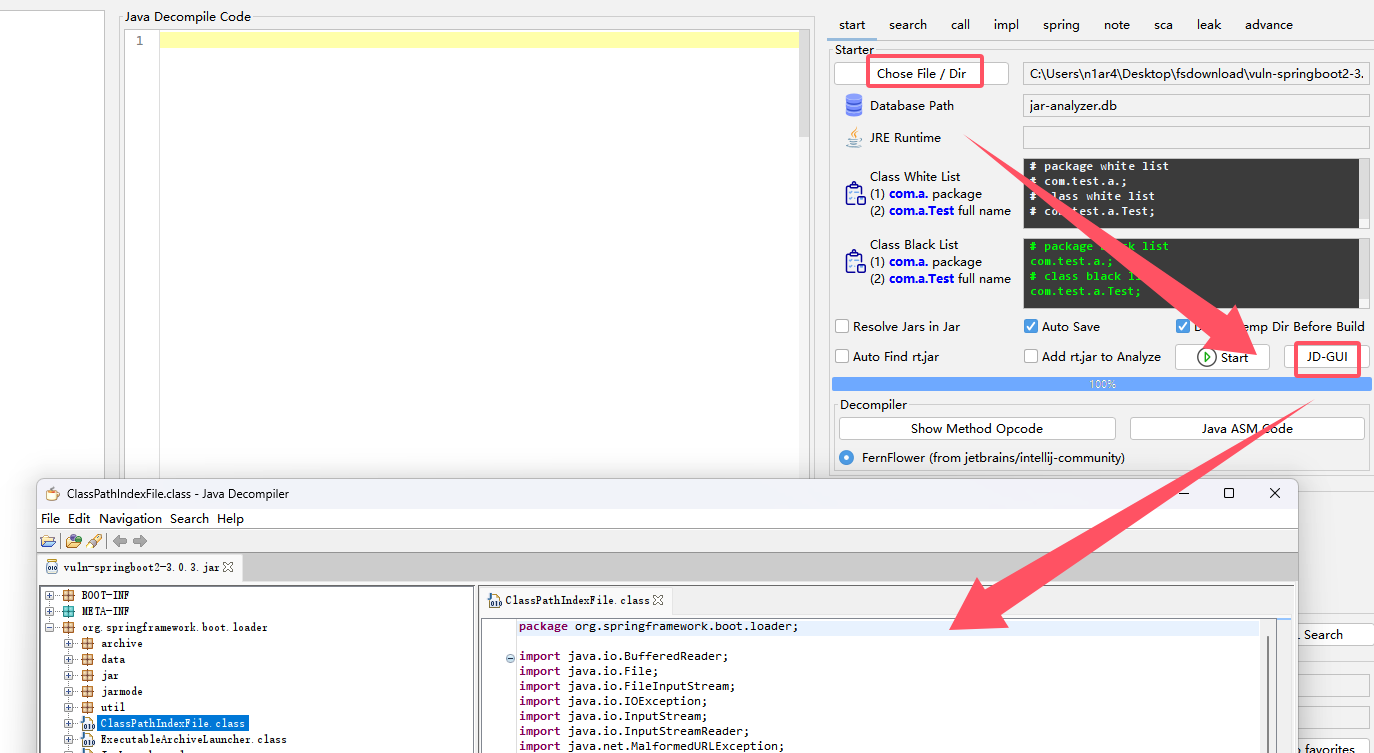Switch to the leak tab
Screen dimensions: 1374x753
click(1208, 25)
